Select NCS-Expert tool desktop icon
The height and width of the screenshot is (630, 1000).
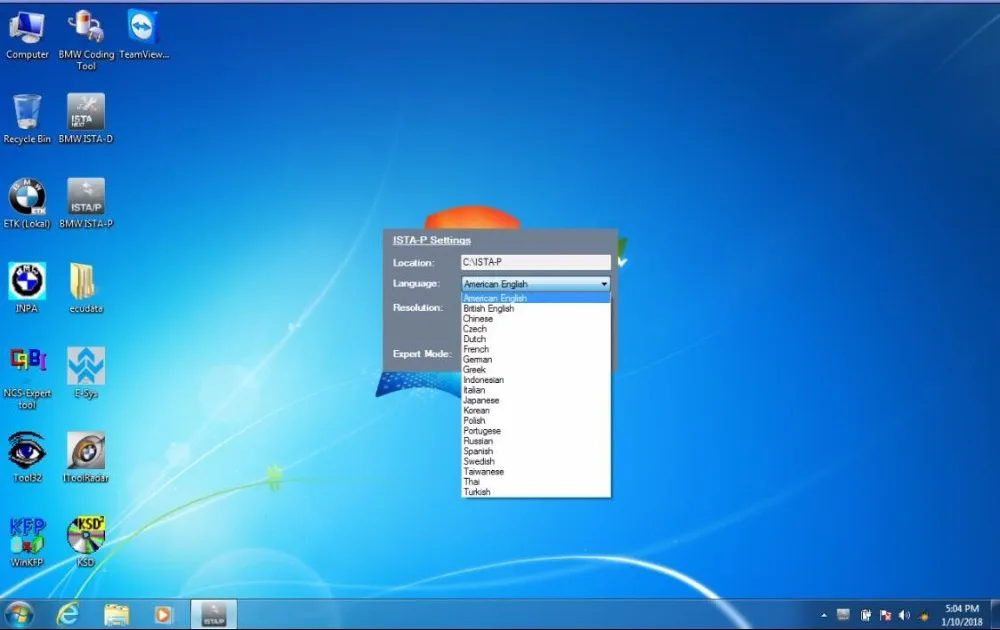pyautogui.click(x=27, y=378)
